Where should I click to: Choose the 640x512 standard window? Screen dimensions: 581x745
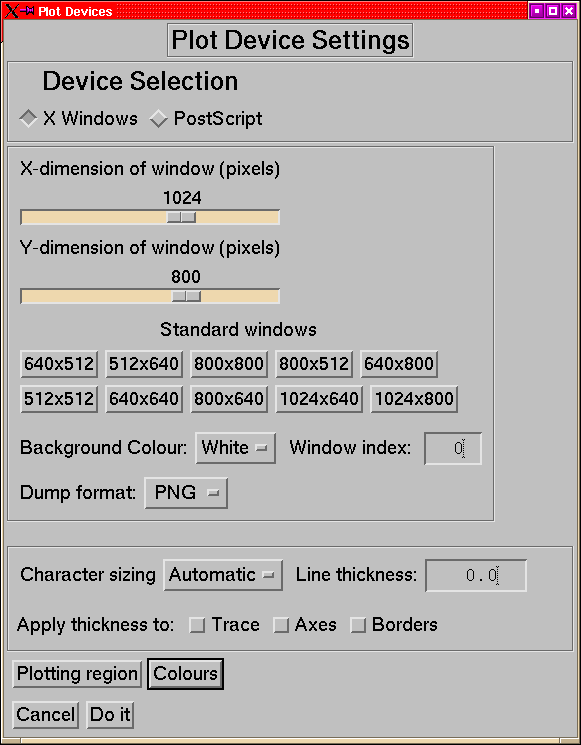coord(59,364)
